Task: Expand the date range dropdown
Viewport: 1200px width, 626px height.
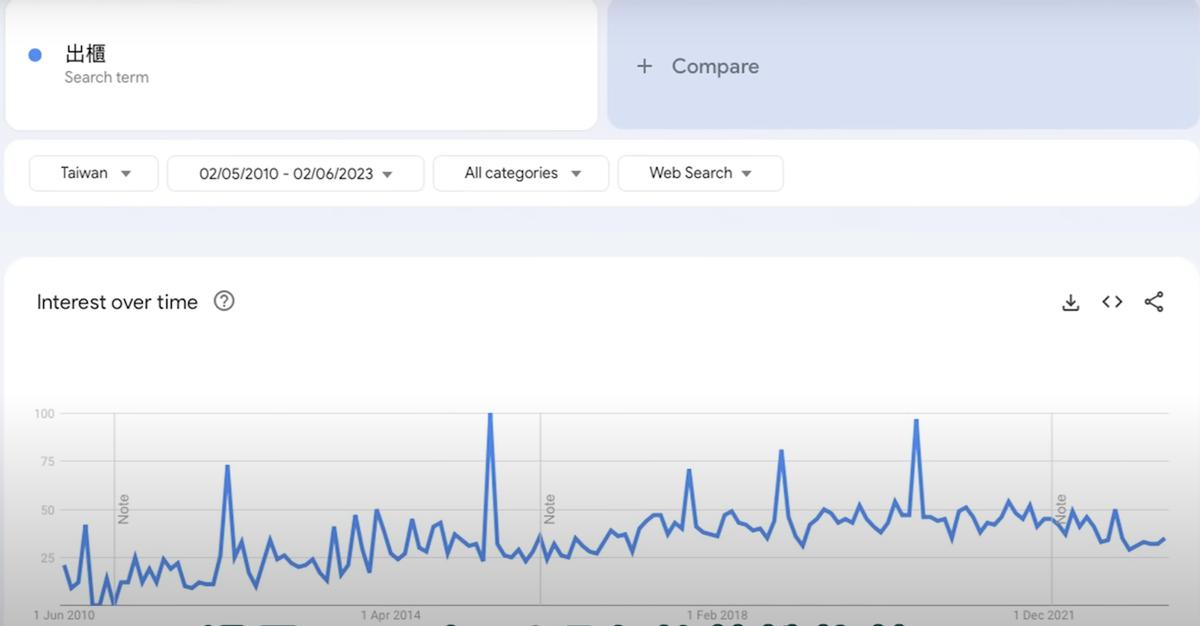Action: pyautogui.click(x=295, y=173)
